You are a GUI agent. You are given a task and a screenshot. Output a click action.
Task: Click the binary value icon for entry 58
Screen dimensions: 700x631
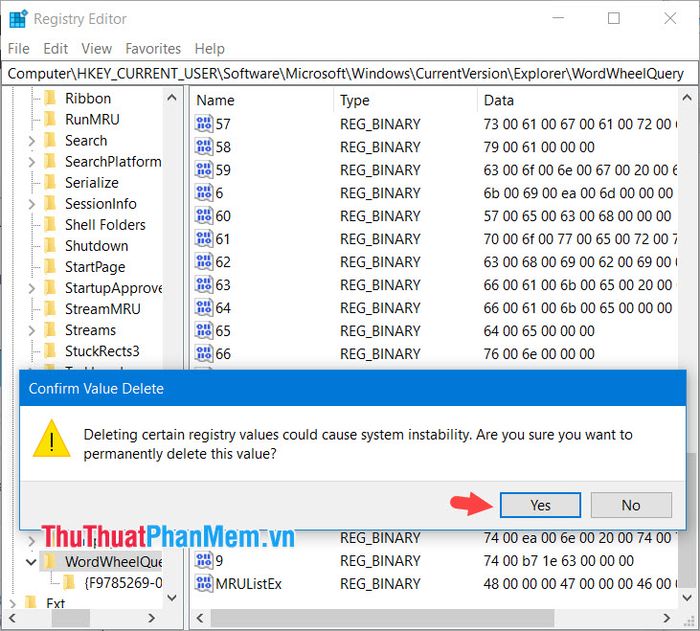(204, 147)
